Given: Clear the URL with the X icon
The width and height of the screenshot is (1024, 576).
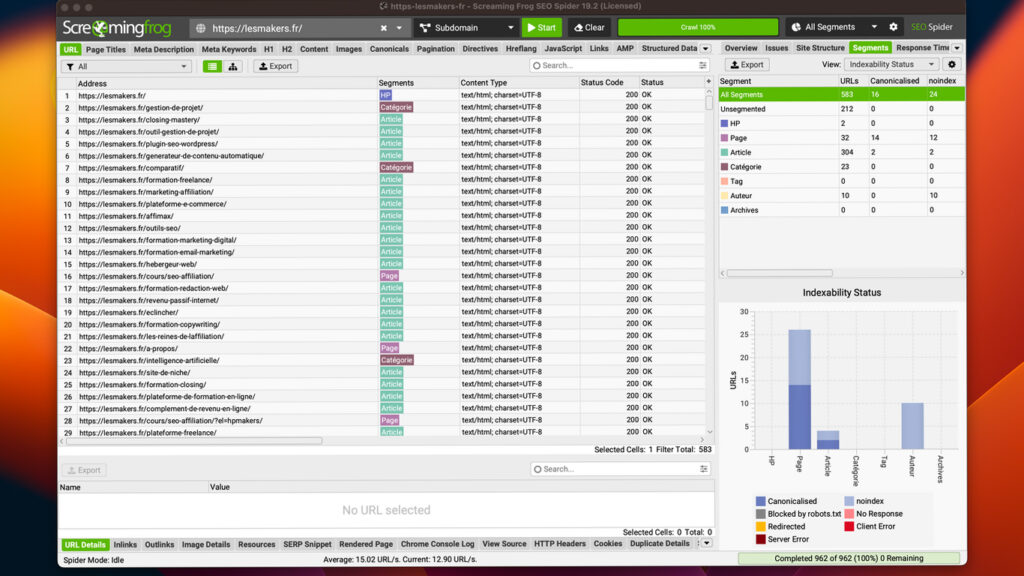Looking at the screenshot, I should point(383,28).
